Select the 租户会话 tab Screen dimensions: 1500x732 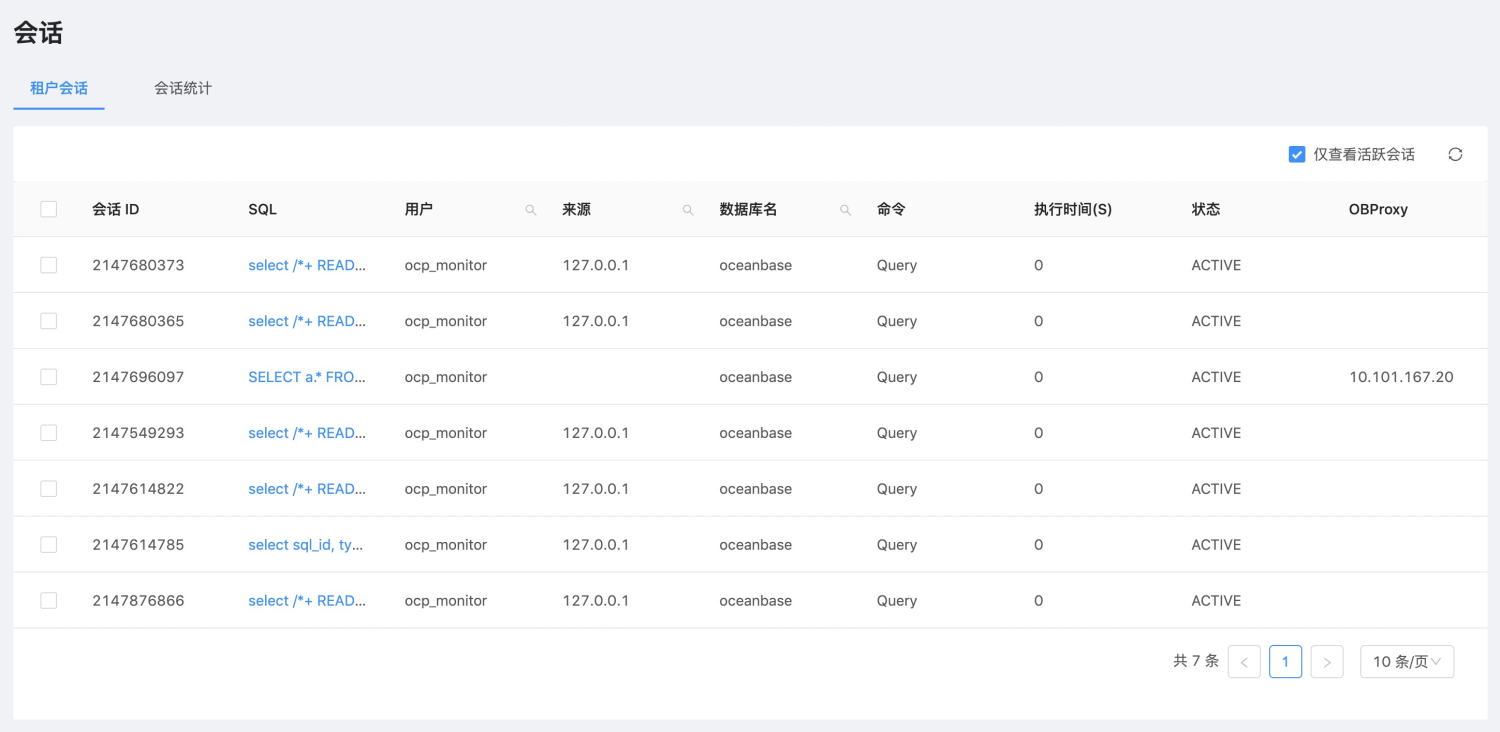59,88
